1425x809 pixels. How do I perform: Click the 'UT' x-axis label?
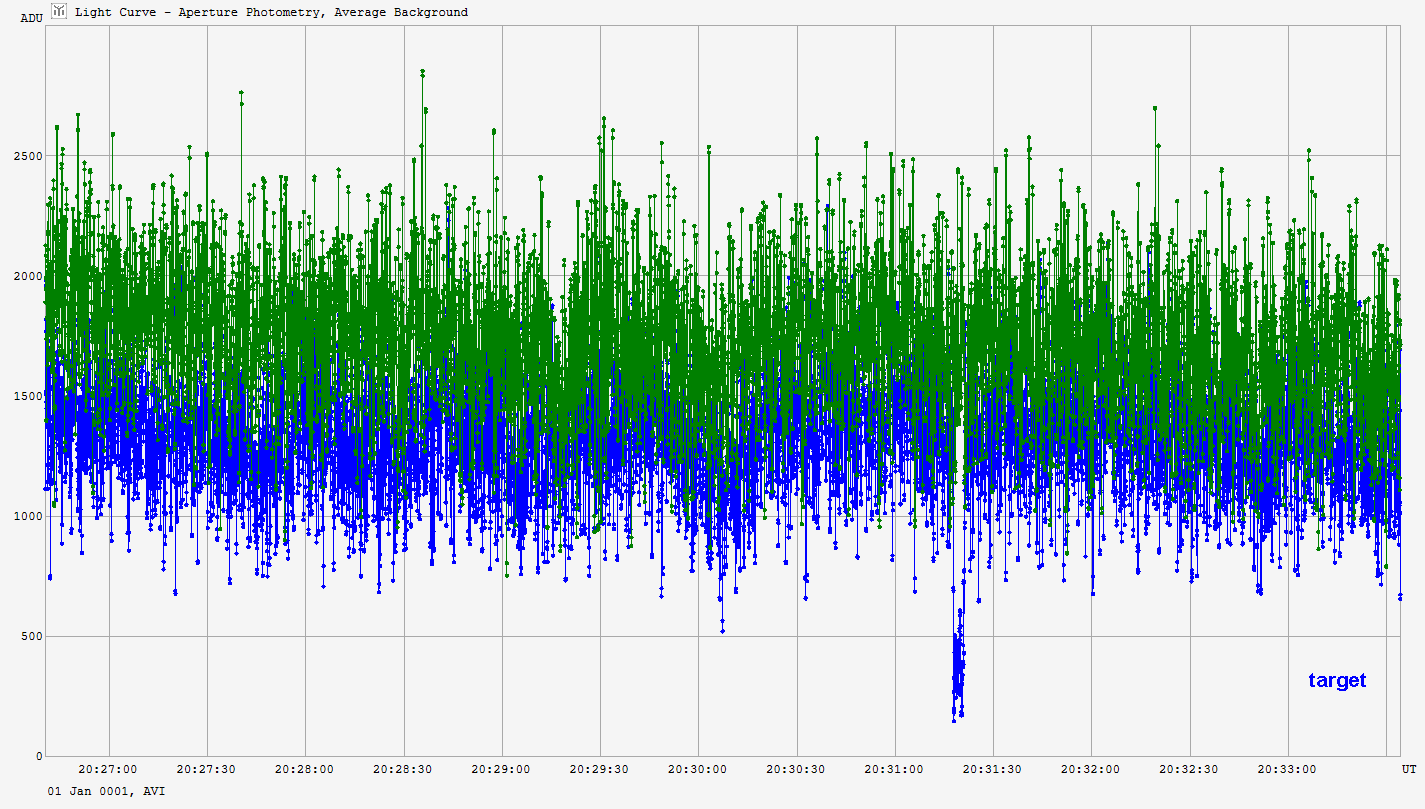click(x=1408, y=769)
